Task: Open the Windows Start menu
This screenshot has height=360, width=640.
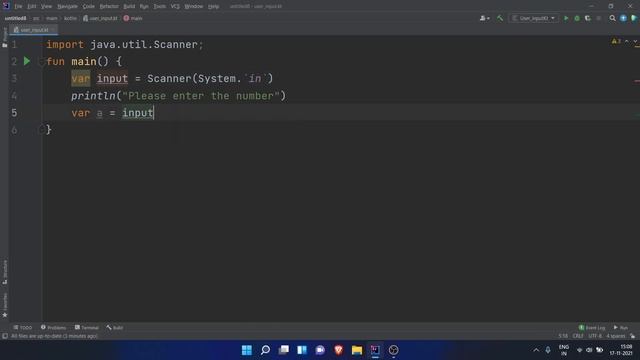Action: point(247,350)
